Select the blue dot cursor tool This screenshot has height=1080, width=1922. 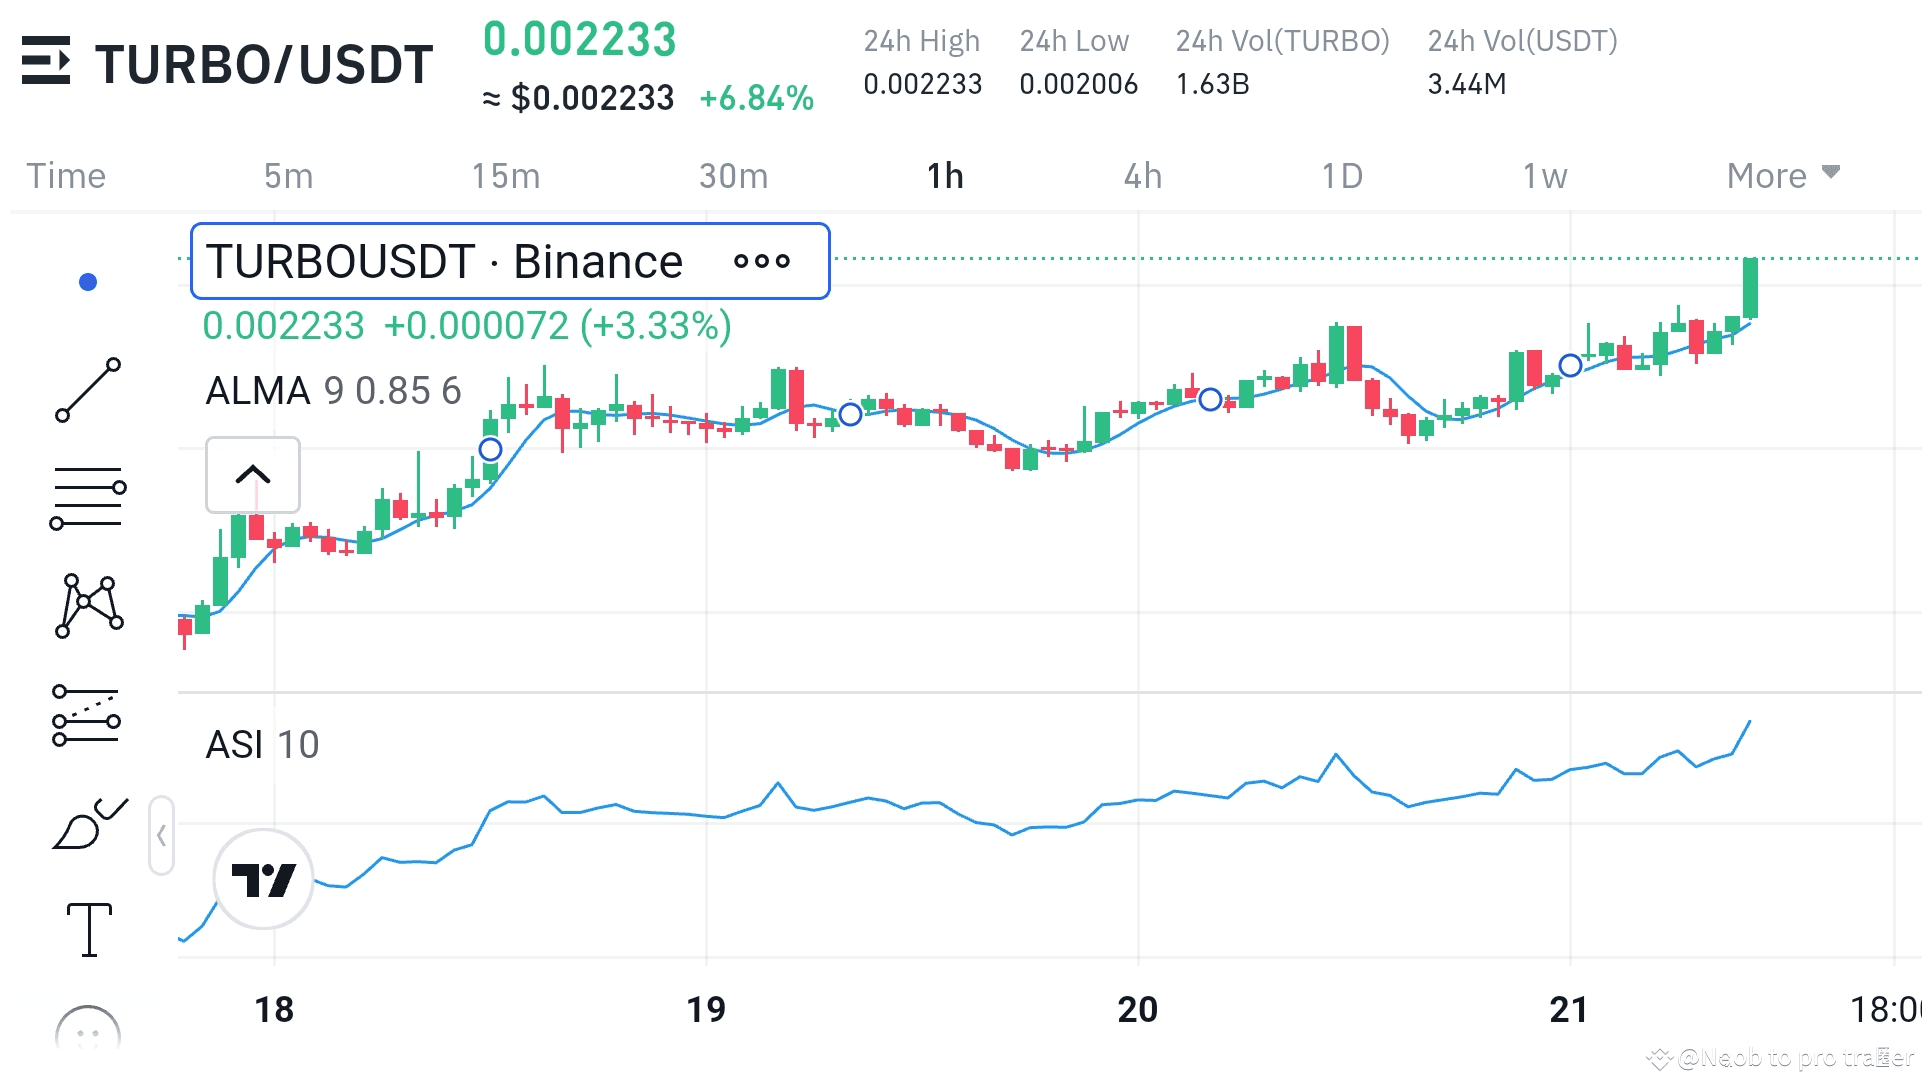[x=88, y=282]
